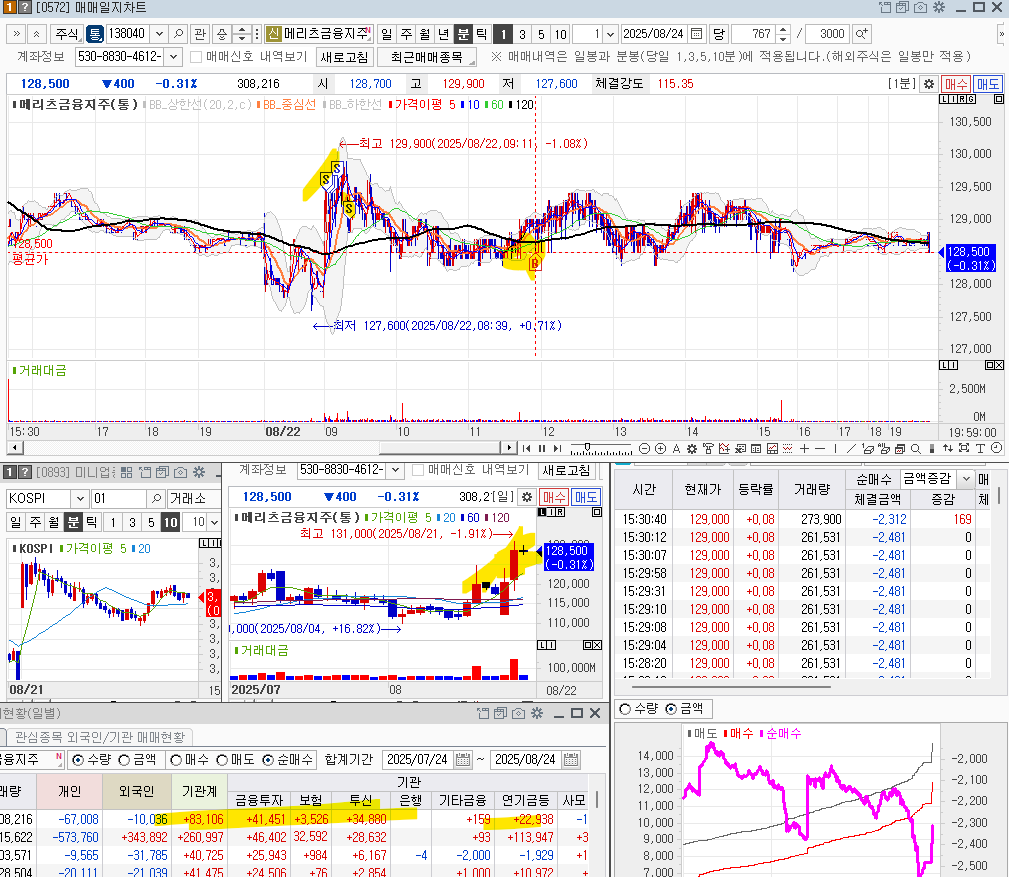
Task: Click the stepper arrows beside 767
Action: 782,33
